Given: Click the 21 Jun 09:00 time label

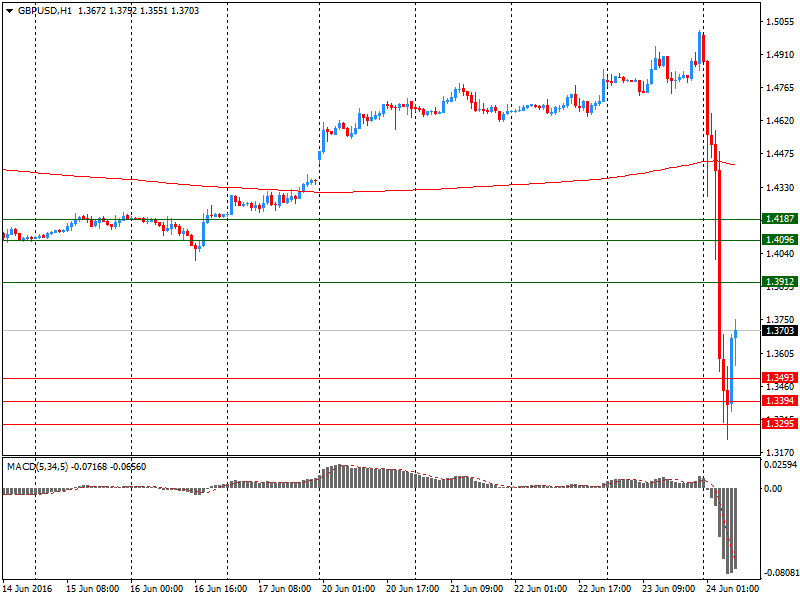Looking at the screenshot, I should 477,589.
